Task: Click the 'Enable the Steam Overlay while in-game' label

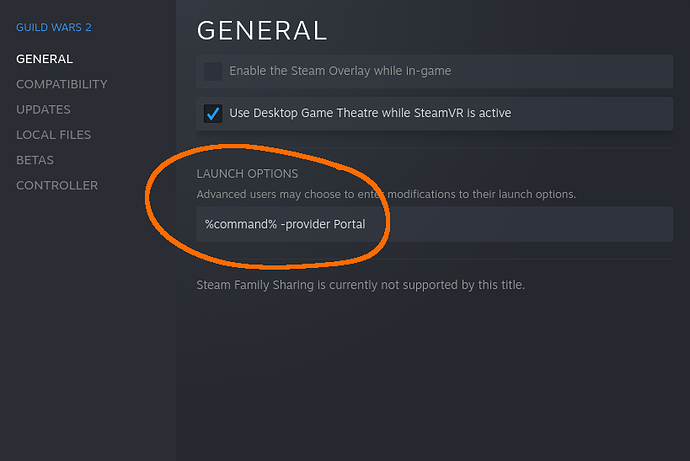Action: tap(340, 71)
